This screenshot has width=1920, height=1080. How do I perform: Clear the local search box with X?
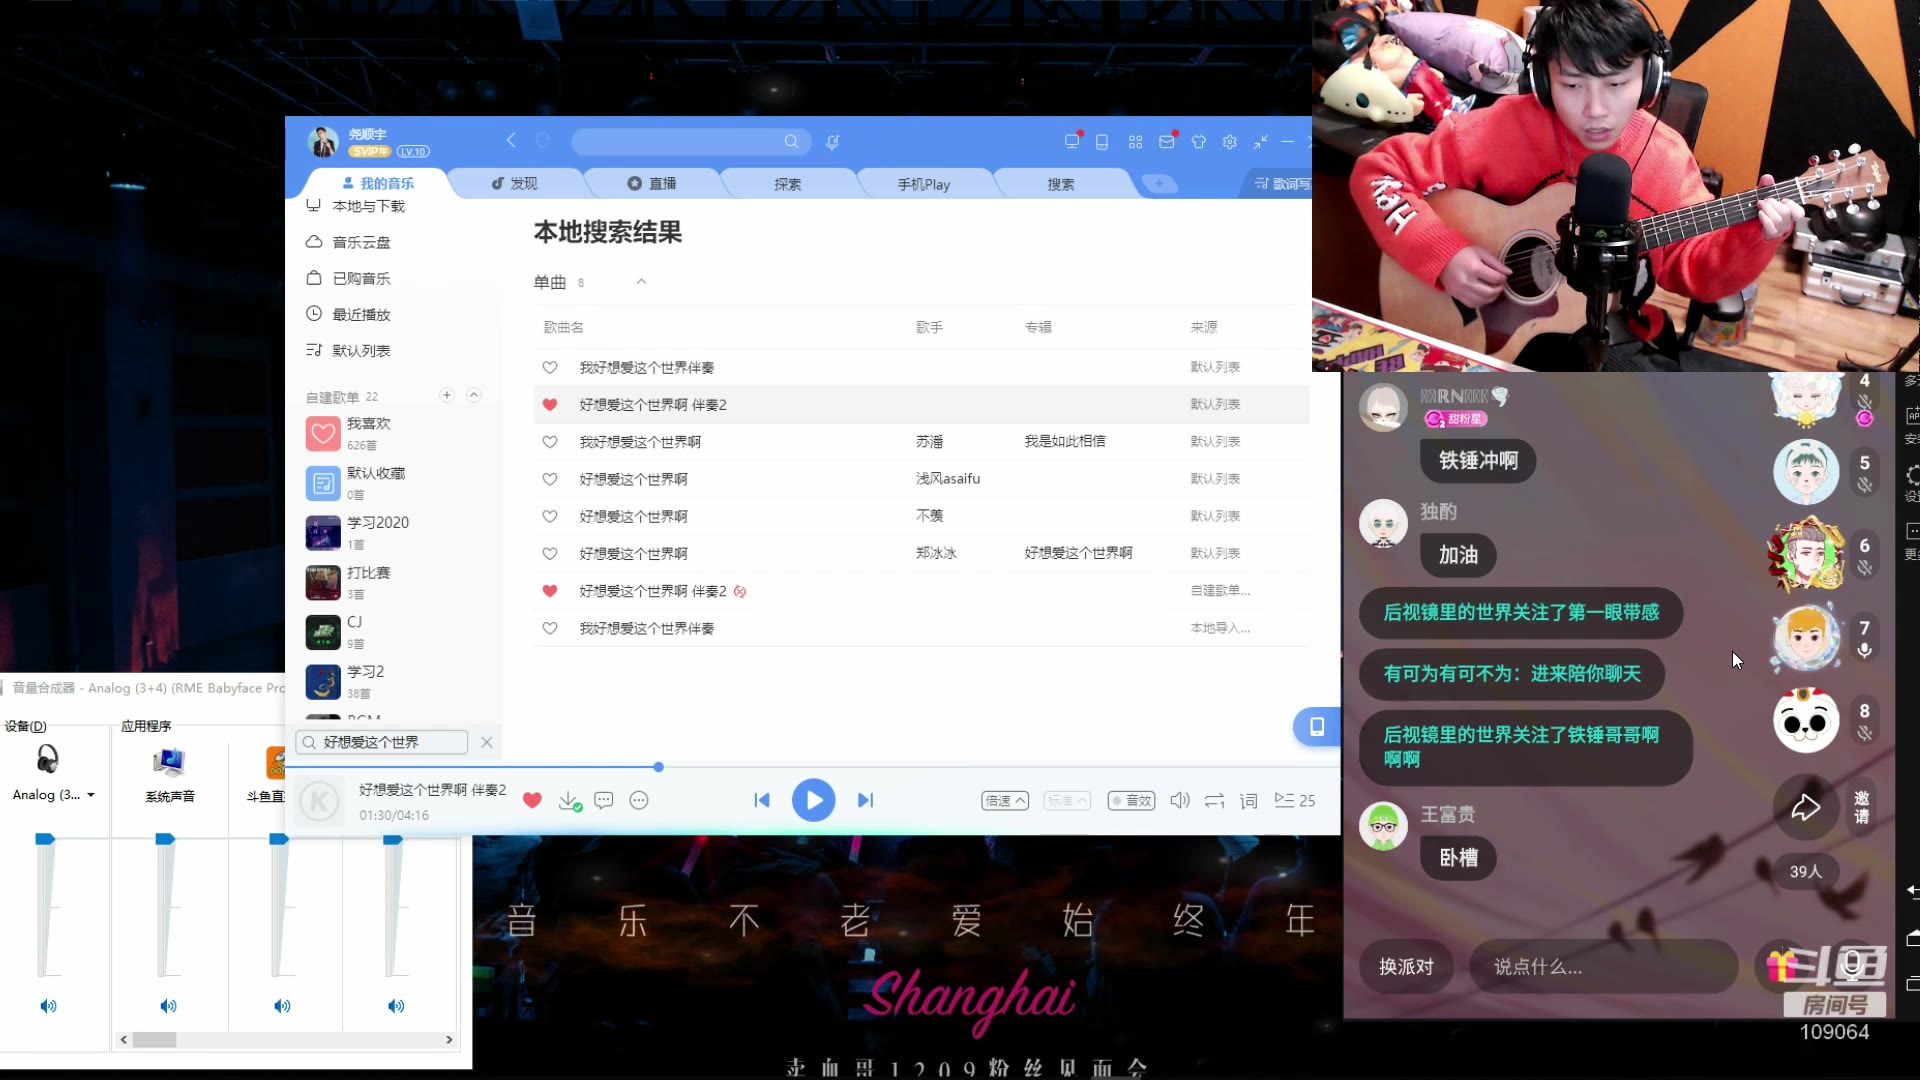(x=486, y=742)
